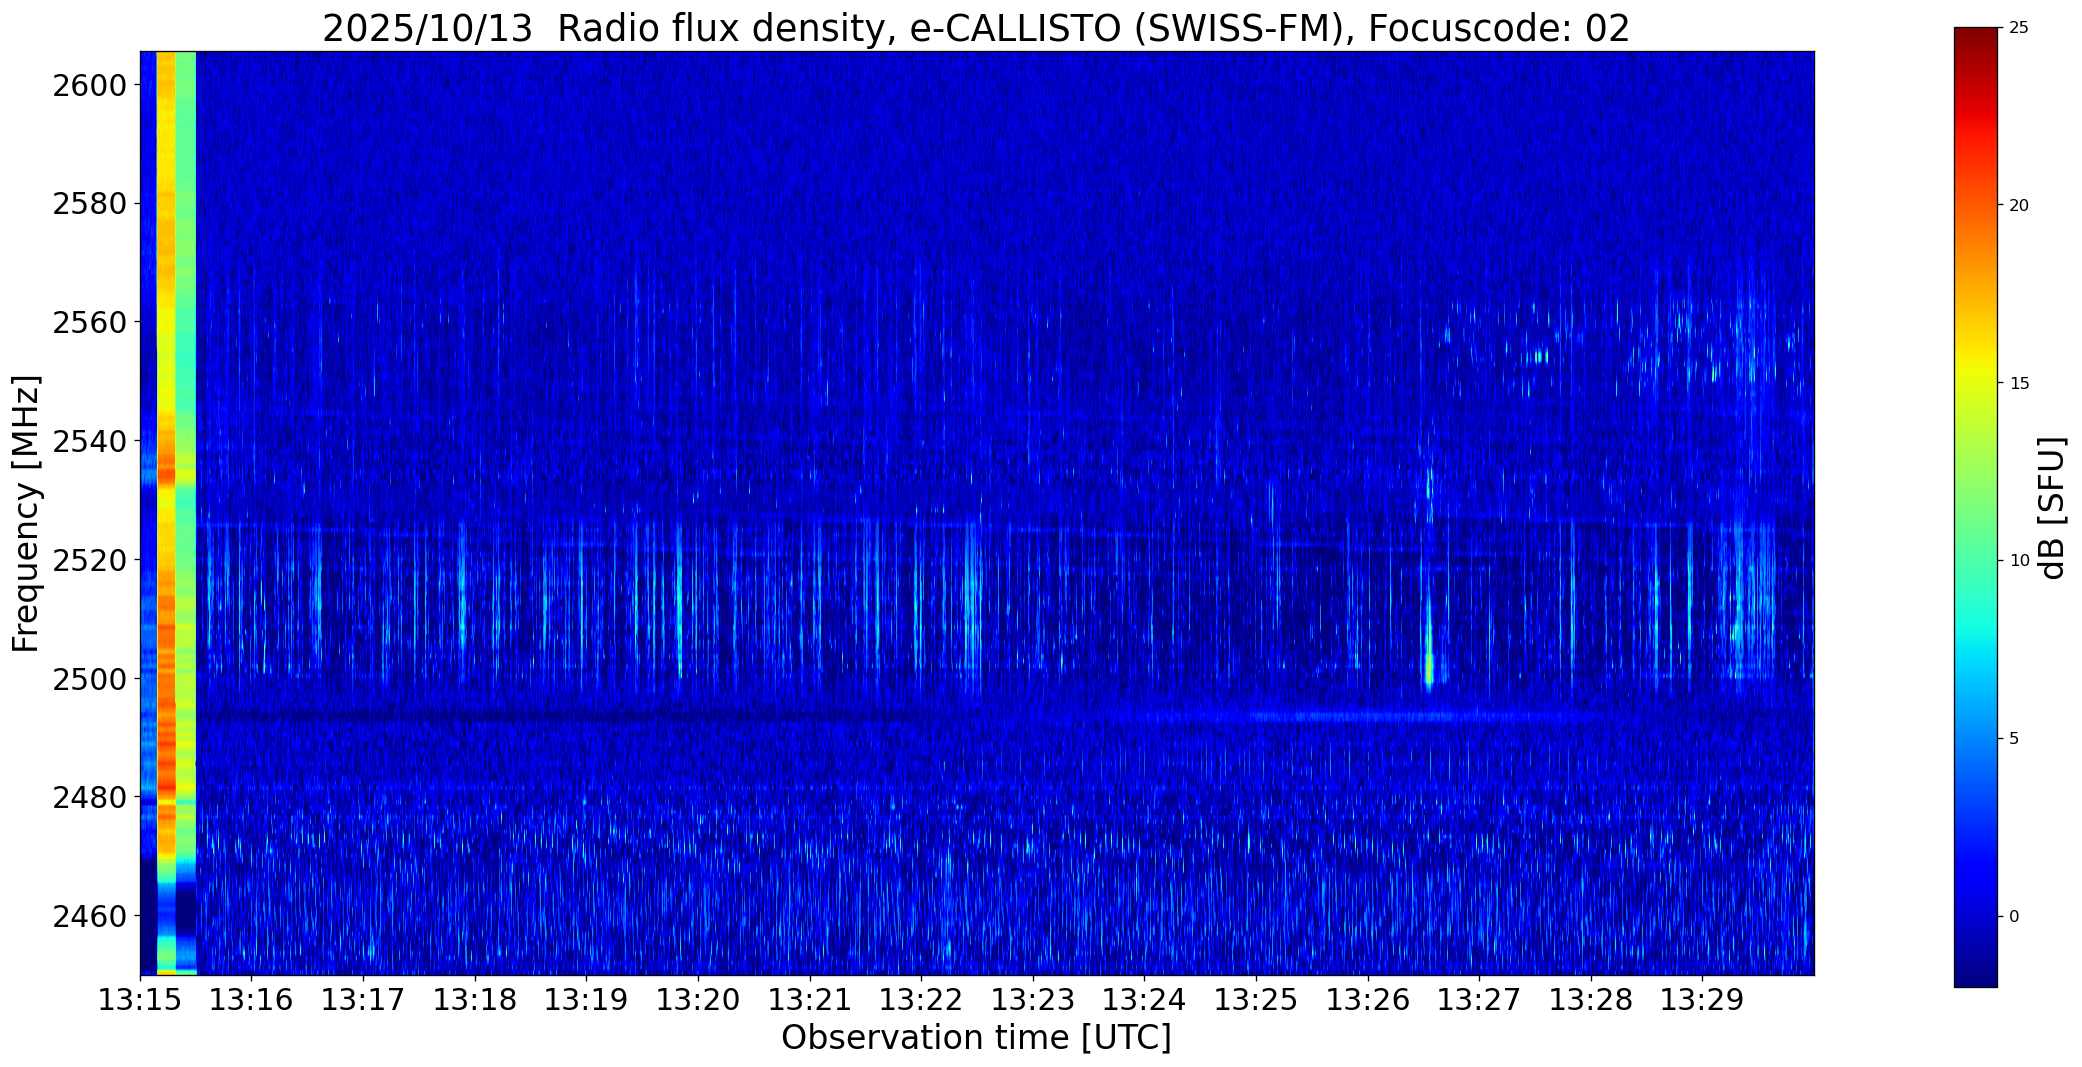This screenshot has width=2082, height=1067.
Task: Click the colorbar tick label 10
Action: tap(2019, 561)
